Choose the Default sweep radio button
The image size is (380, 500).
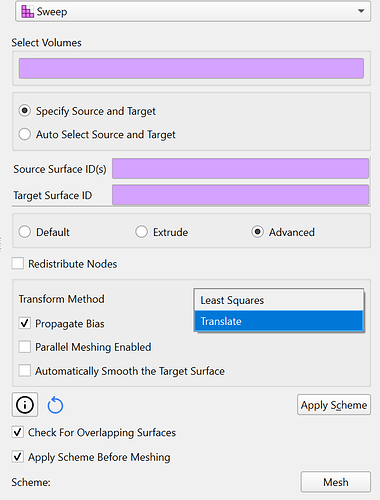(25, 232)
